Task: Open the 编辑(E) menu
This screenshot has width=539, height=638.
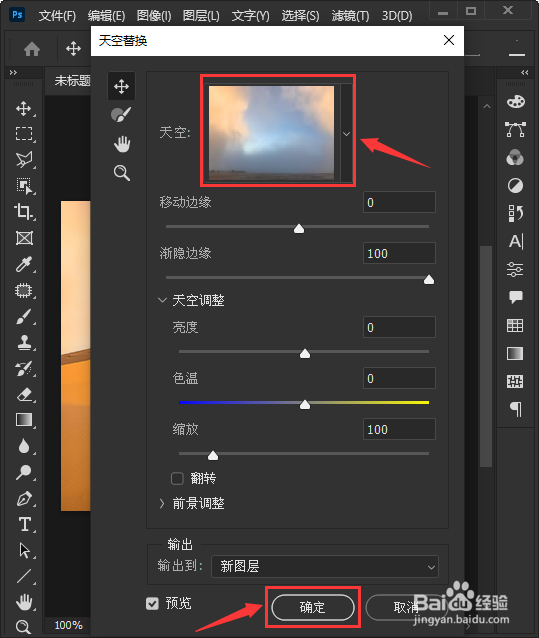Action: (106, 15)
